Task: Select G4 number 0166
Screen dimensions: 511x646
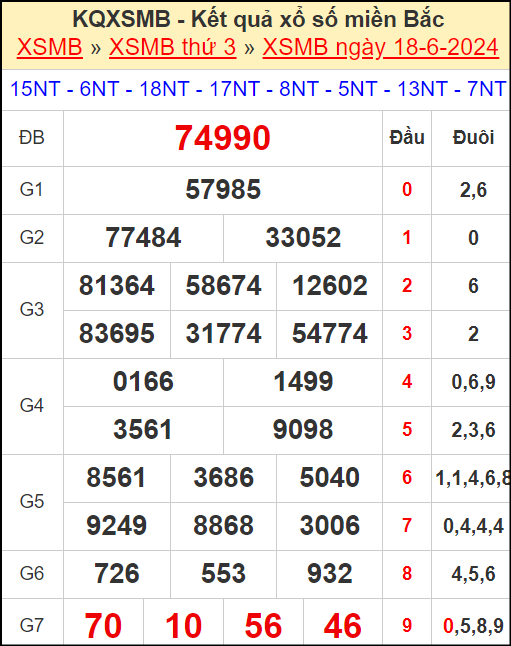Action: 143,382
